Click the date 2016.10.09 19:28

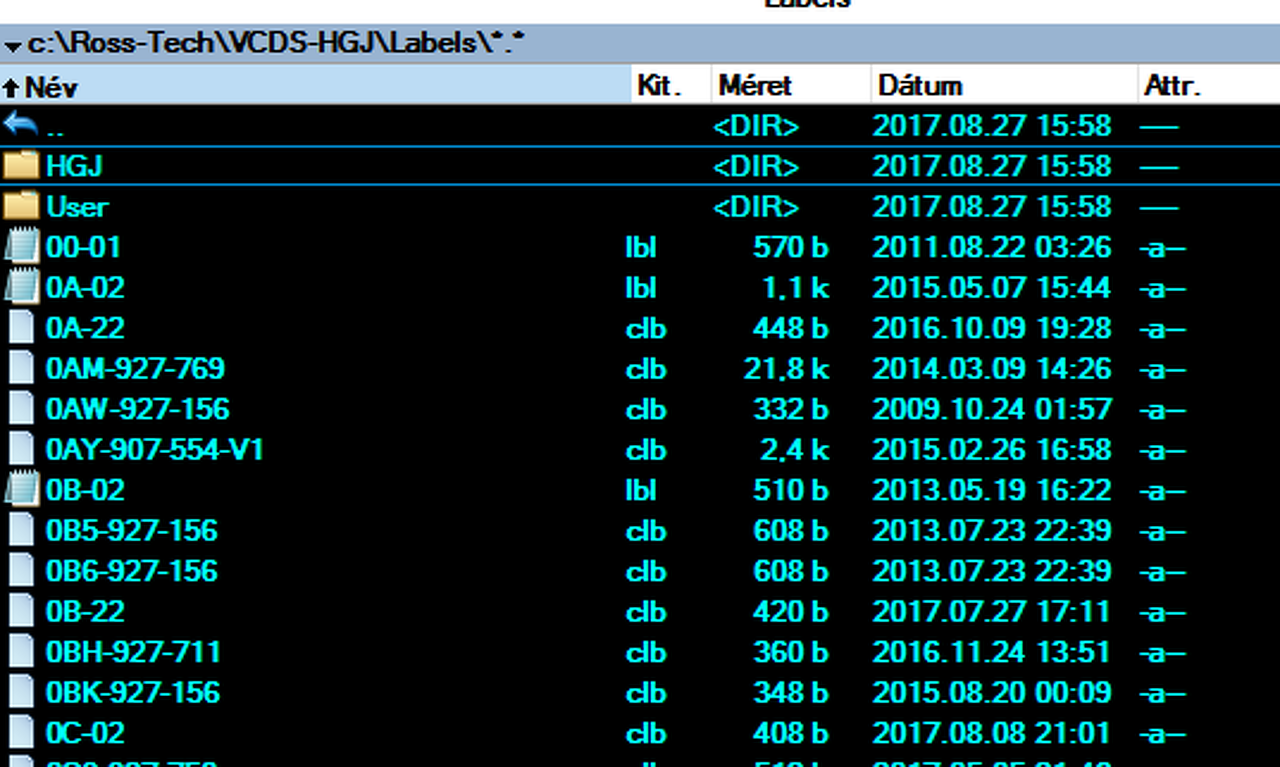pos(992,328)
